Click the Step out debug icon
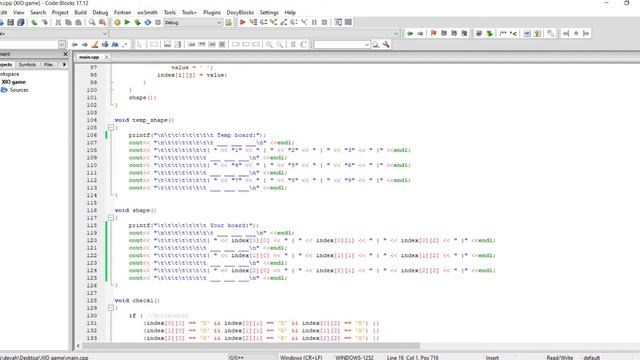The width and height of the screenshot is (640, 360). (284, 22)
